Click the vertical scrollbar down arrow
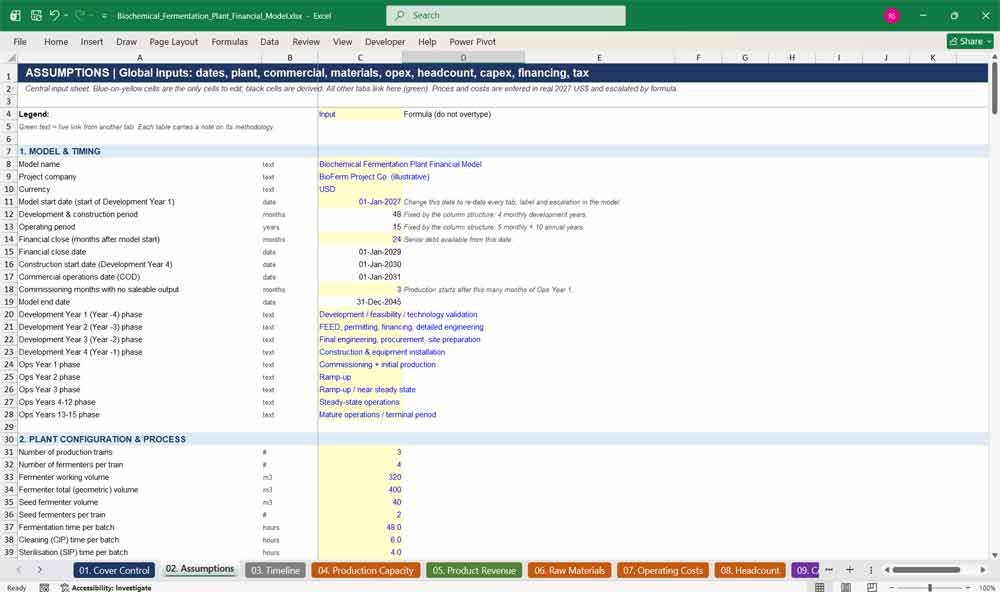Viewport: 1000px width, 592px height. point(994,556)
